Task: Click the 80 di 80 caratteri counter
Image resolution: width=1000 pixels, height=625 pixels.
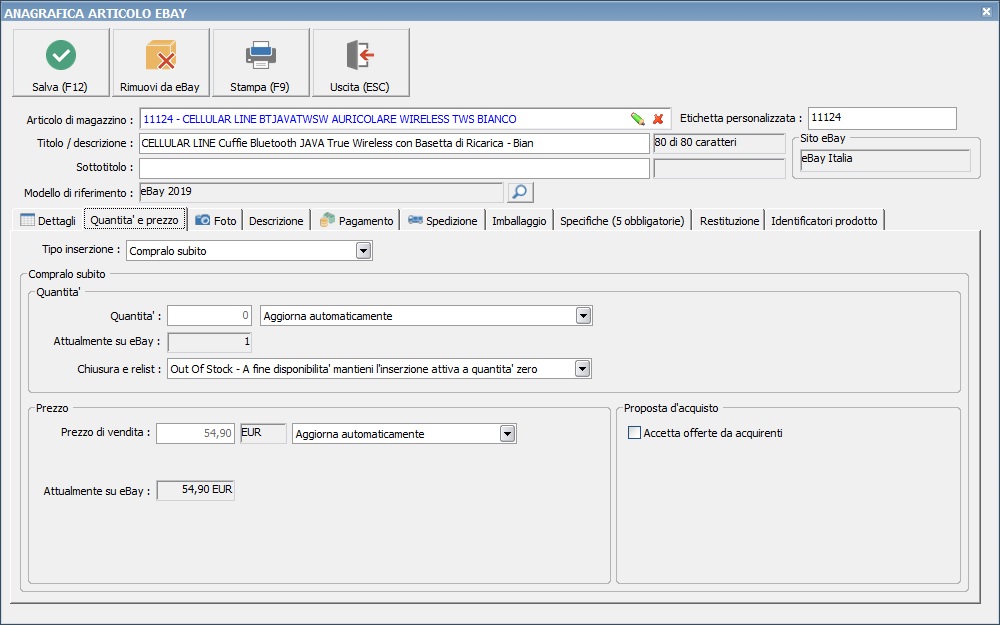Action: [719, 143]
